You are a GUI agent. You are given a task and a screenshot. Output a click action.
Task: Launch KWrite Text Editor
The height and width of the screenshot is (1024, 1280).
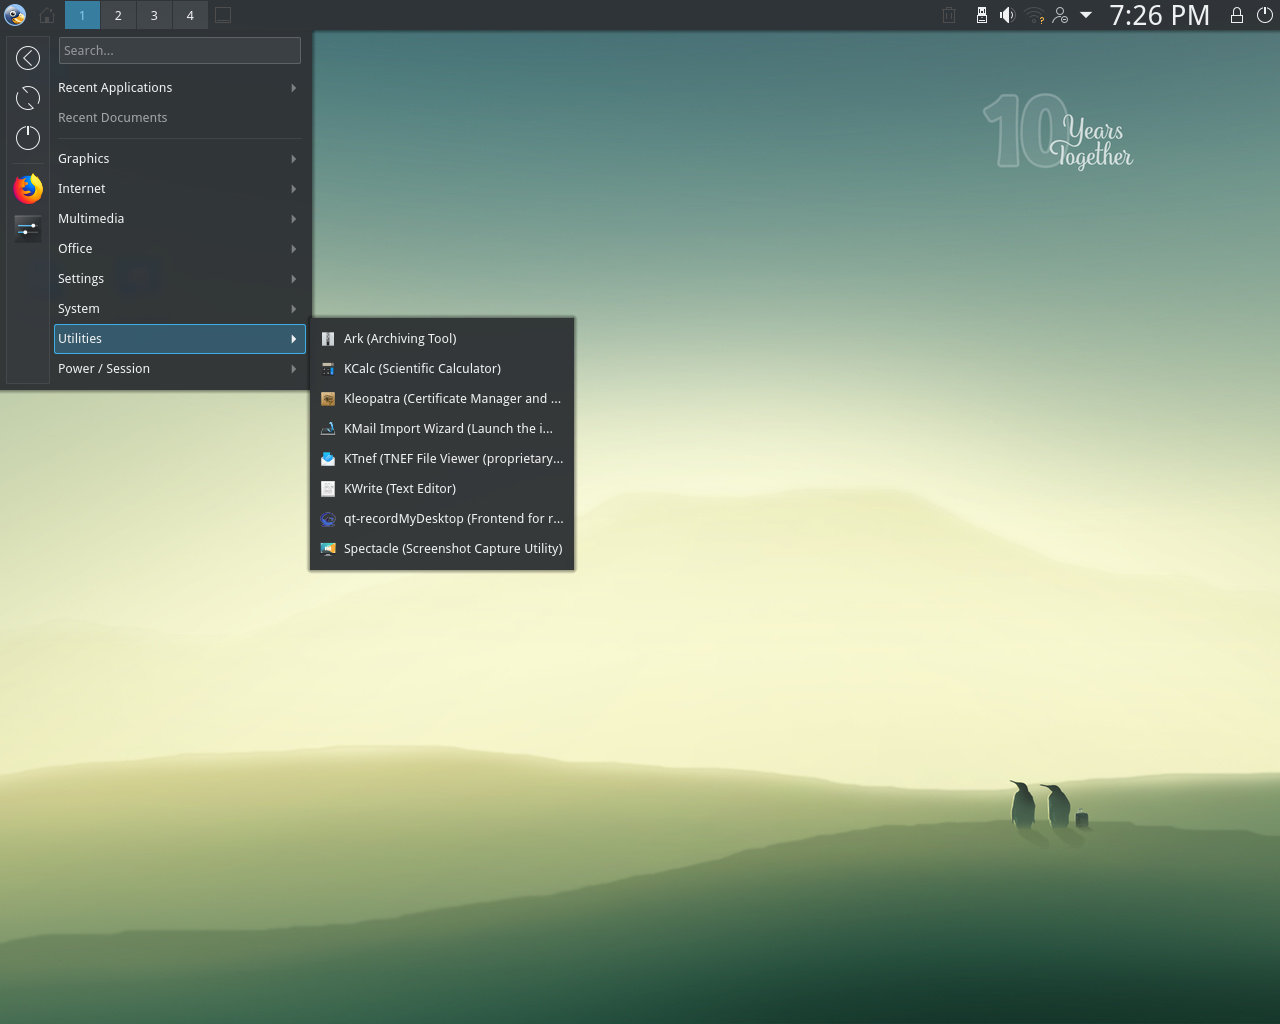click(400, 489)
